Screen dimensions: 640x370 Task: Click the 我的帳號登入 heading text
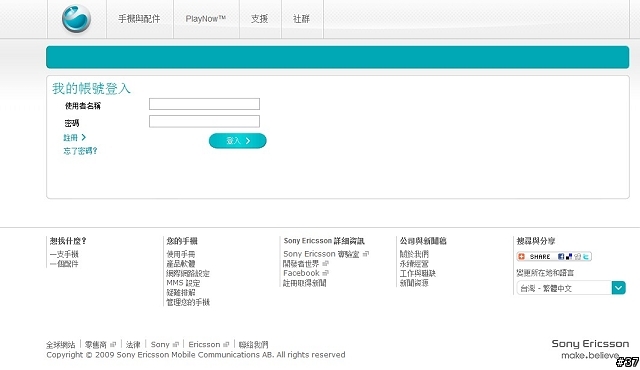[91, 88]
